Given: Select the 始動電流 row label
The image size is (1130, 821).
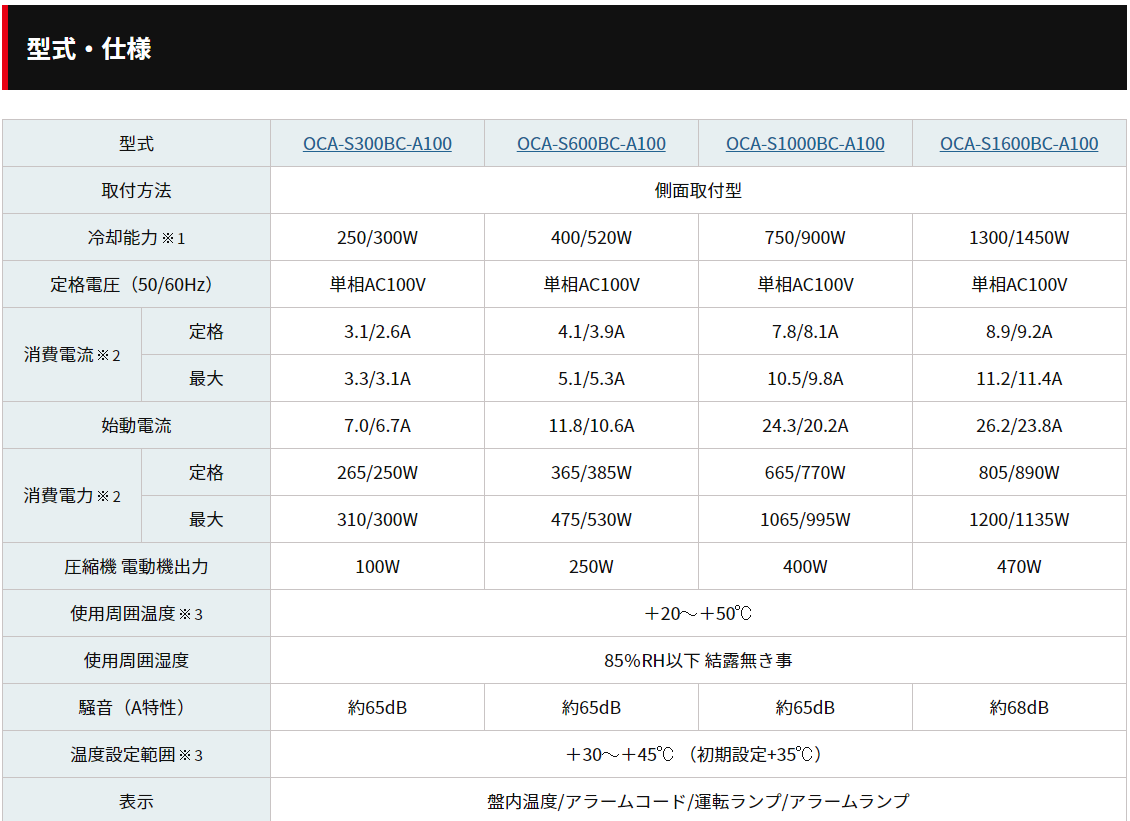Looking at the screenshot, I should (136, 425).
